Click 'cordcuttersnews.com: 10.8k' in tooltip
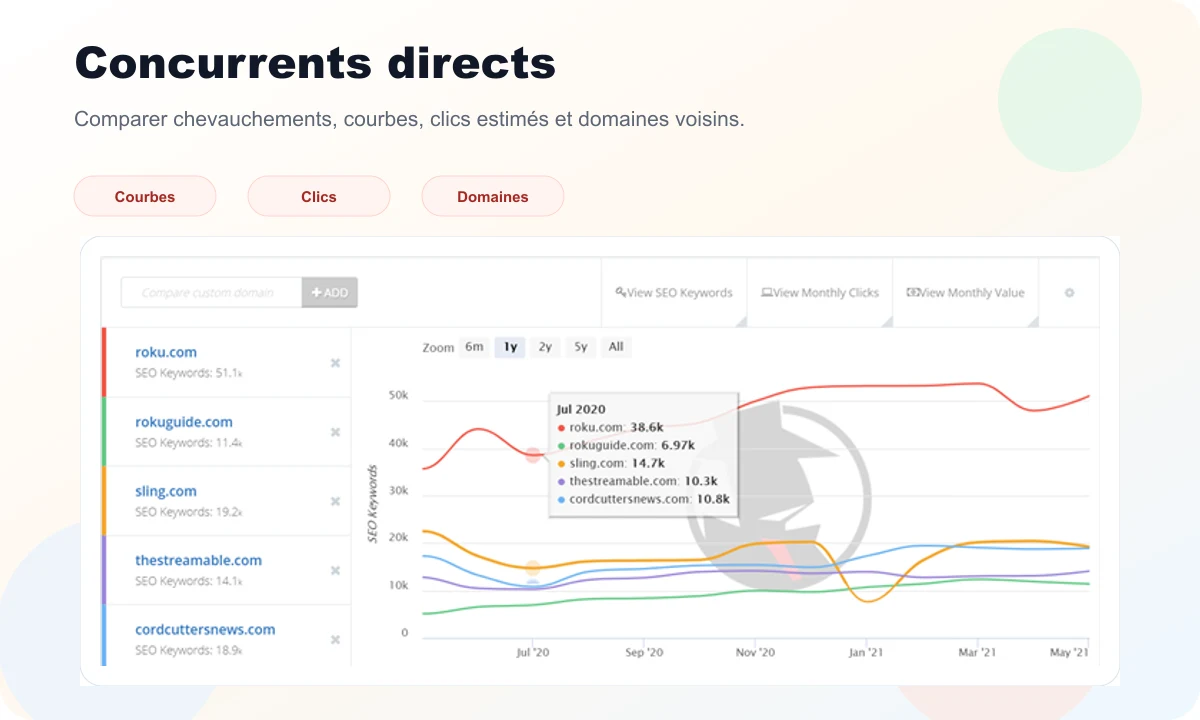The width and height of the screenshot is (1200, 720). [644, 499]
